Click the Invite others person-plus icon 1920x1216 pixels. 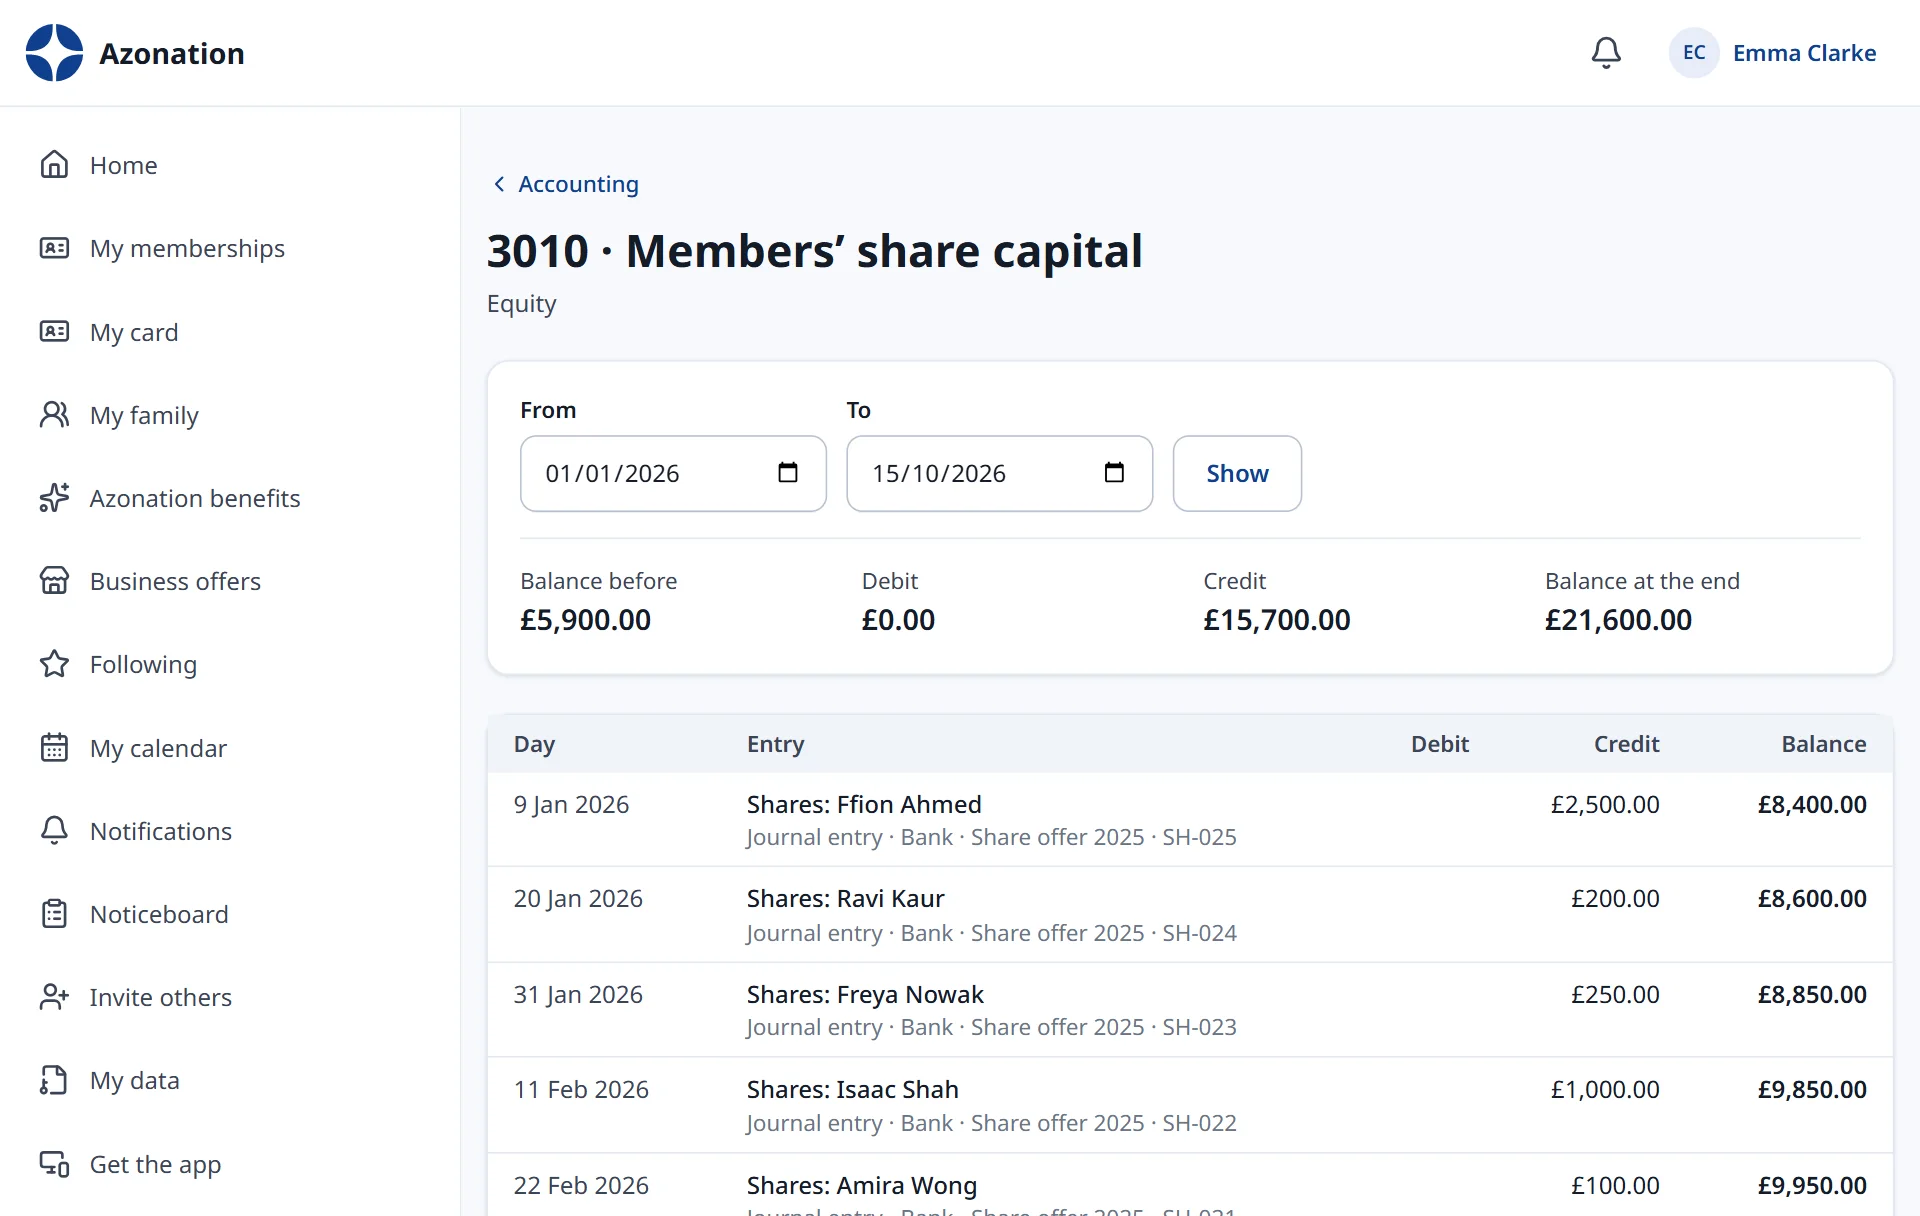54,997
